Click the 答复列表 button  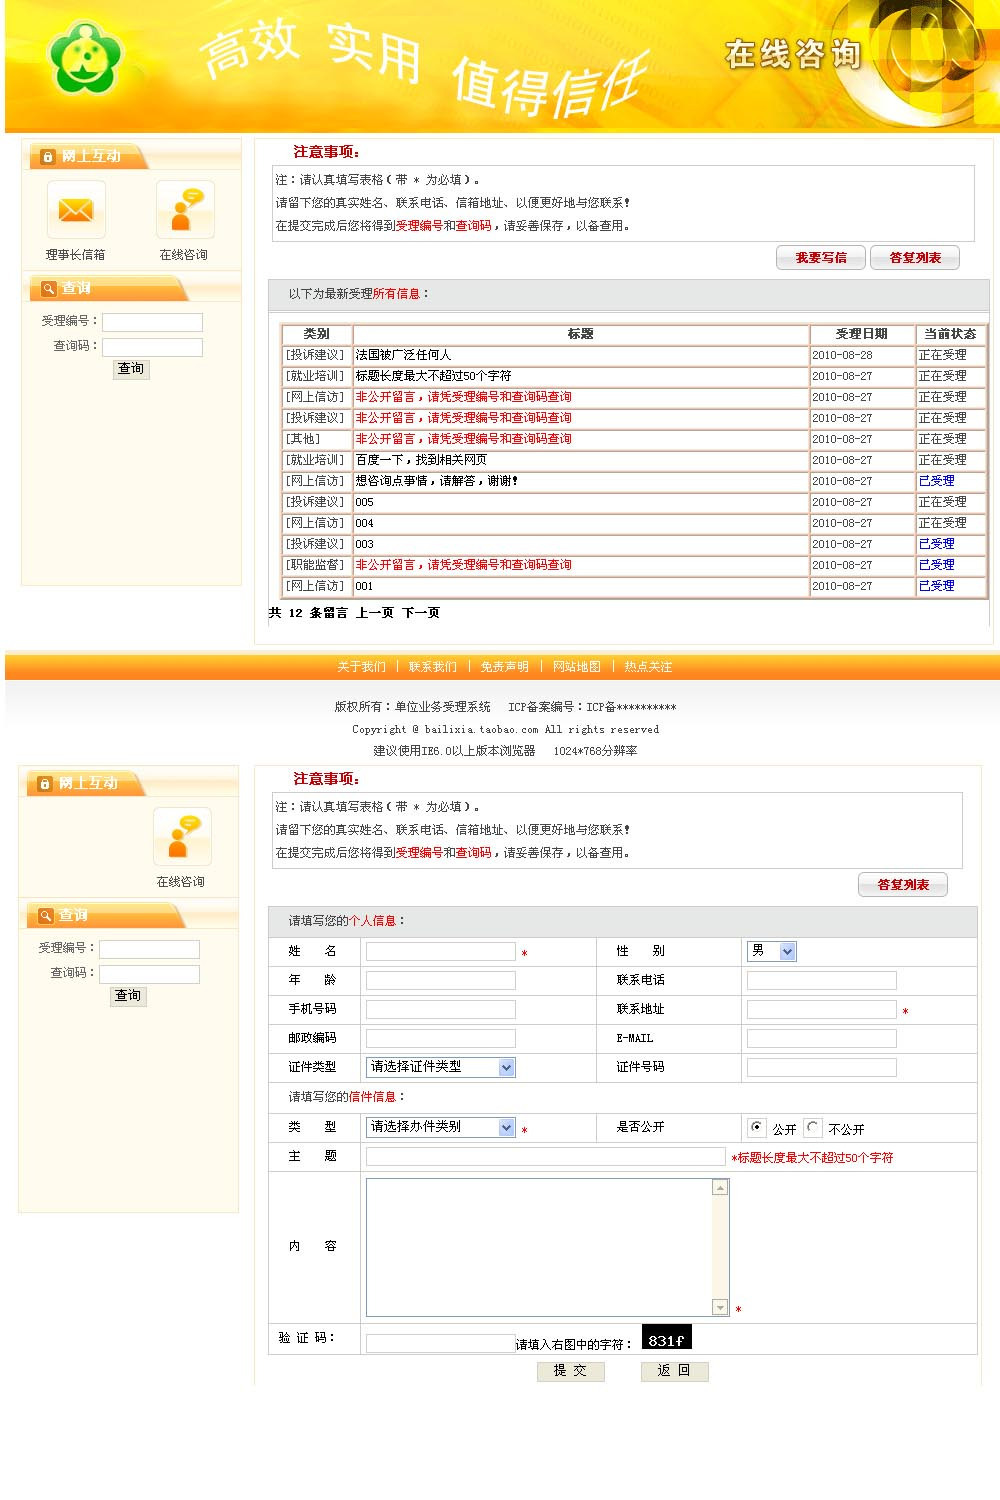pyautogui.click(x=914, y=257)
